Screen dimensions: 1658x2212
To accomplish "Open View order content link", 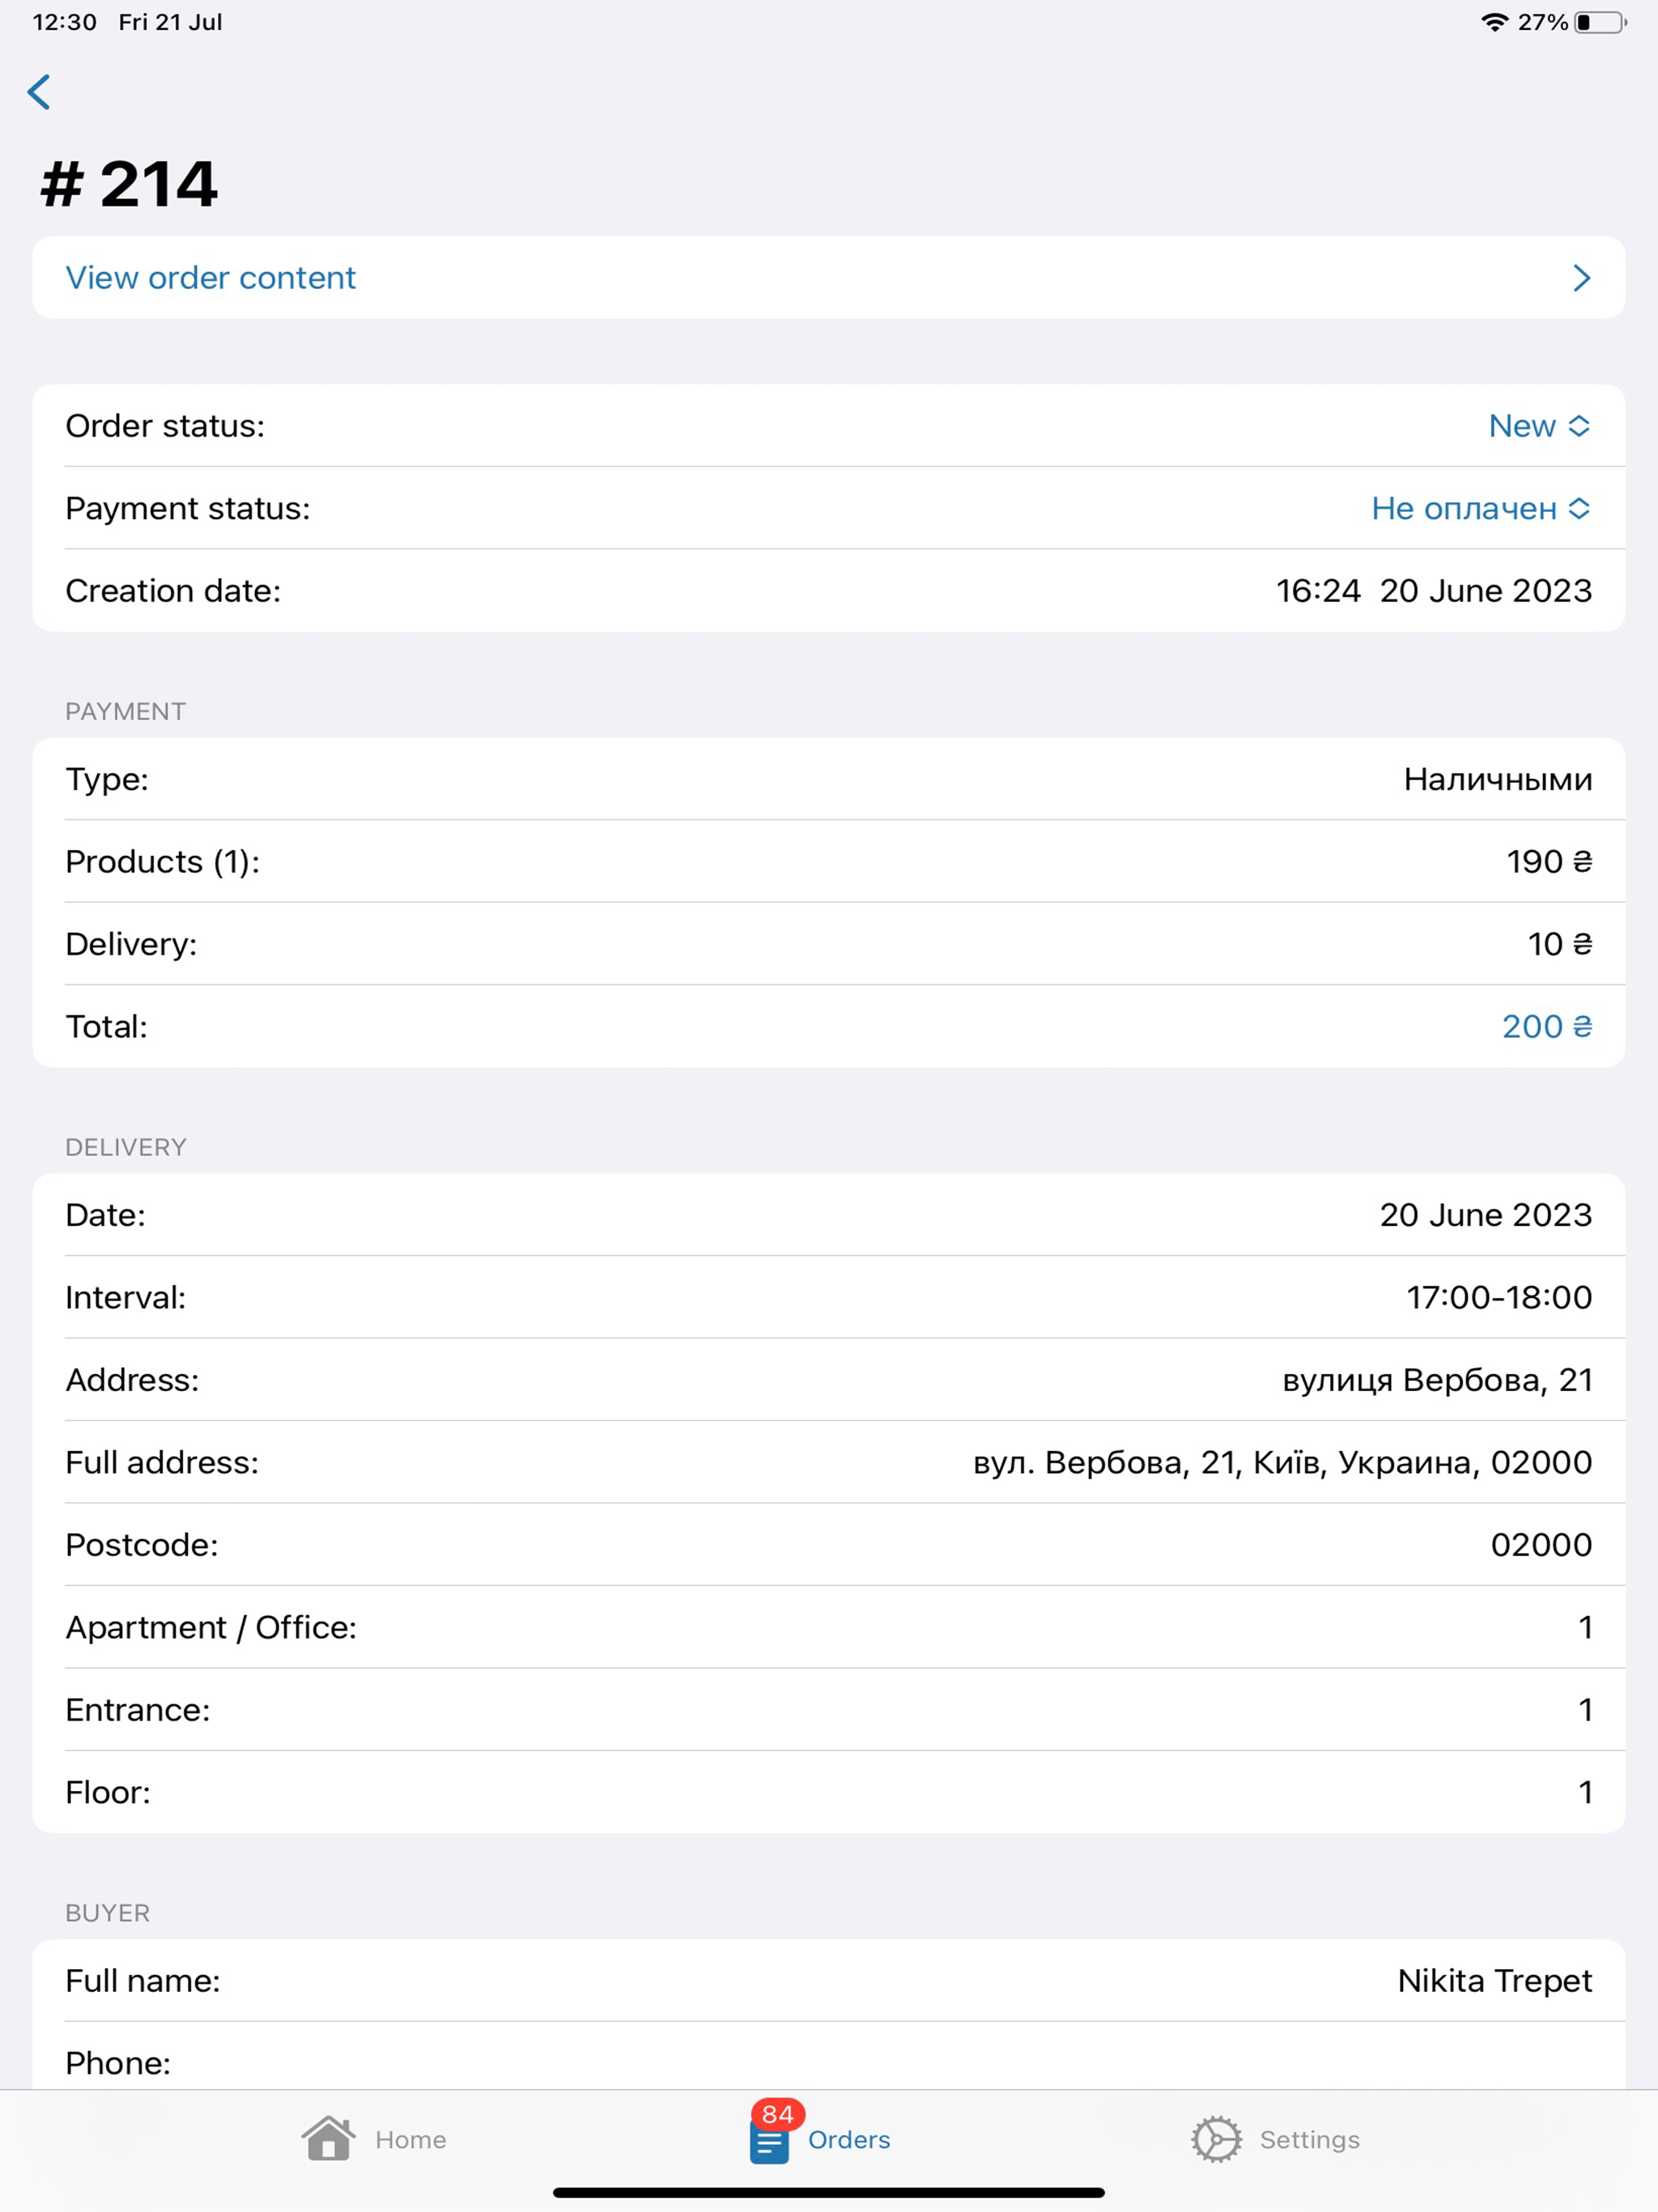I will 210,278.
